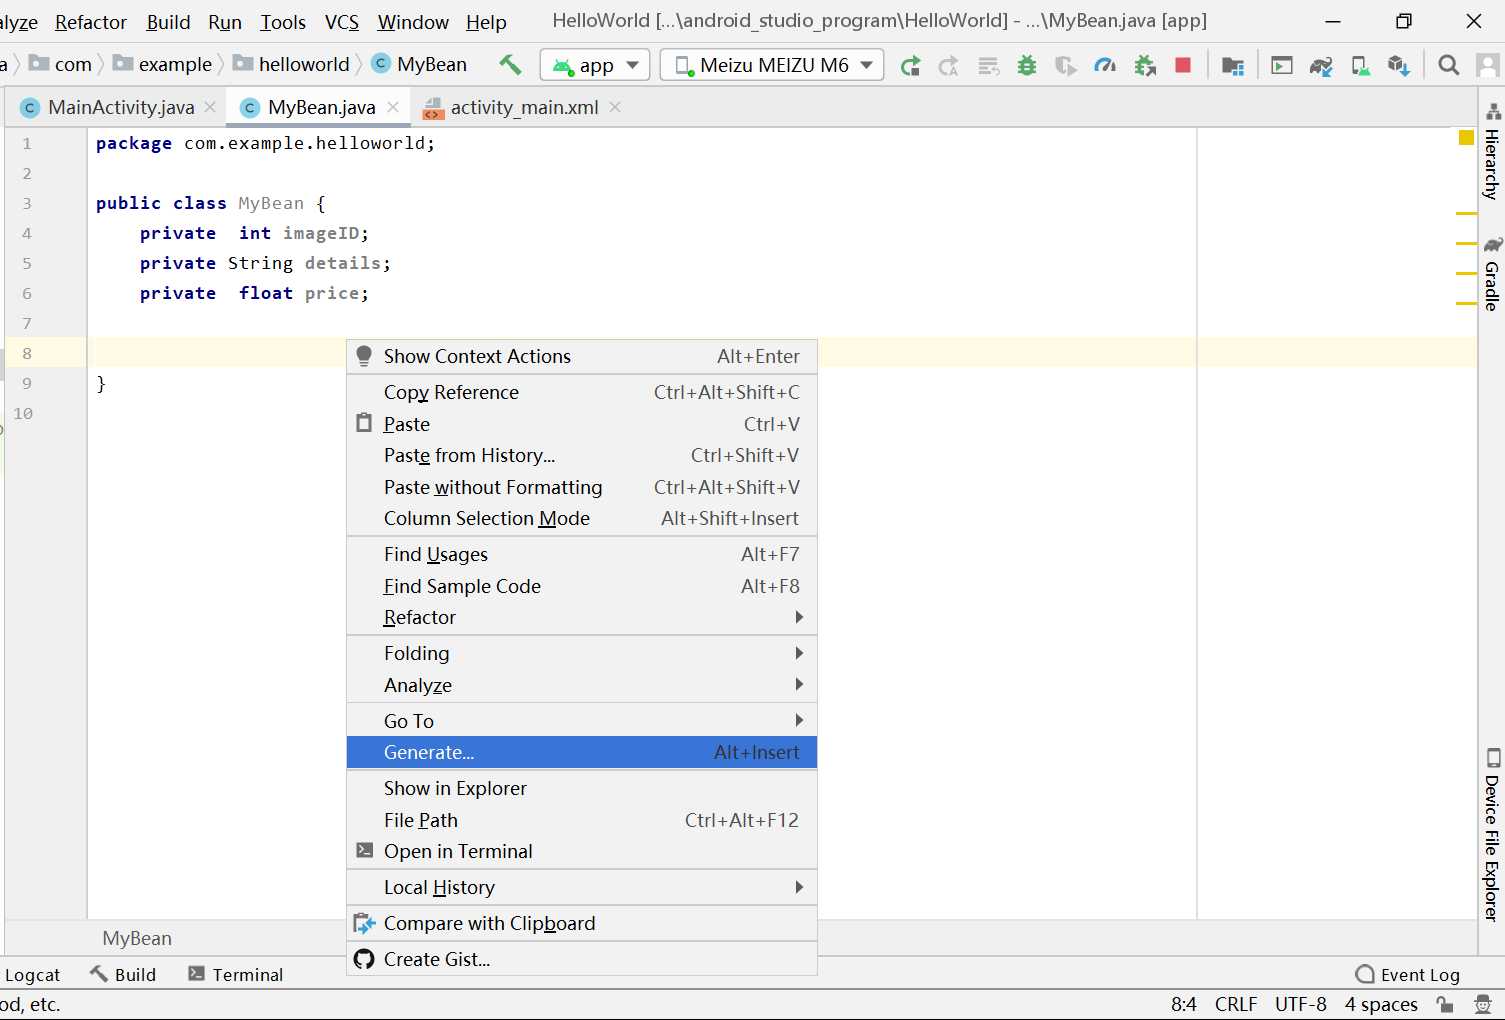Image resolution: width=1505 pixels, height=1020 pixels.
Task: Open AVD Manager icon
Action: (1360, 66)
